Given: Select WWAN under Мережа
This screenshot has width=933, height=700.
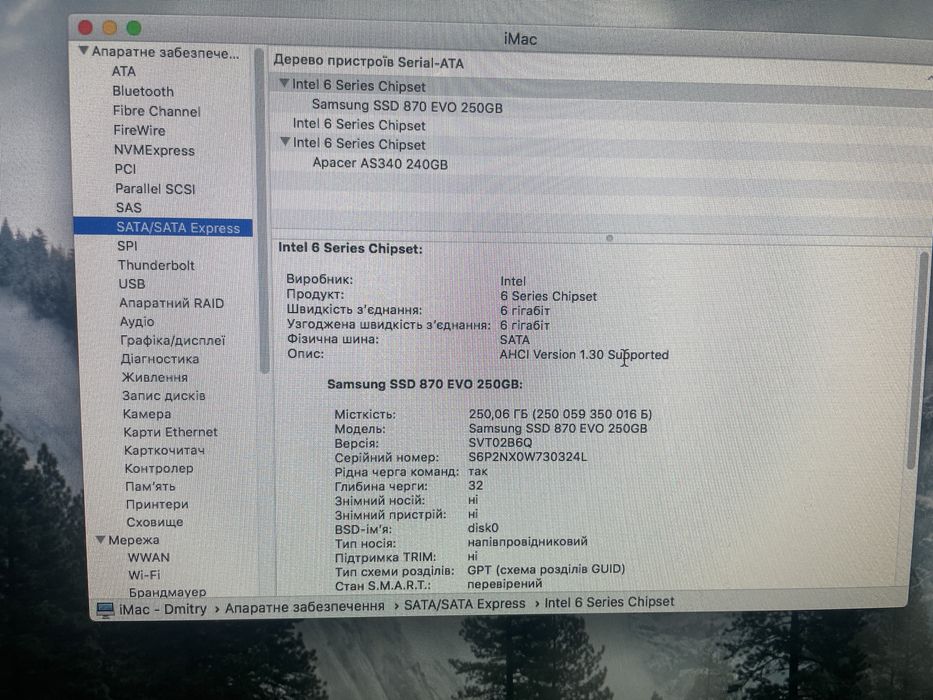Looking at the screenshot, I should click(x=149, y=558).
